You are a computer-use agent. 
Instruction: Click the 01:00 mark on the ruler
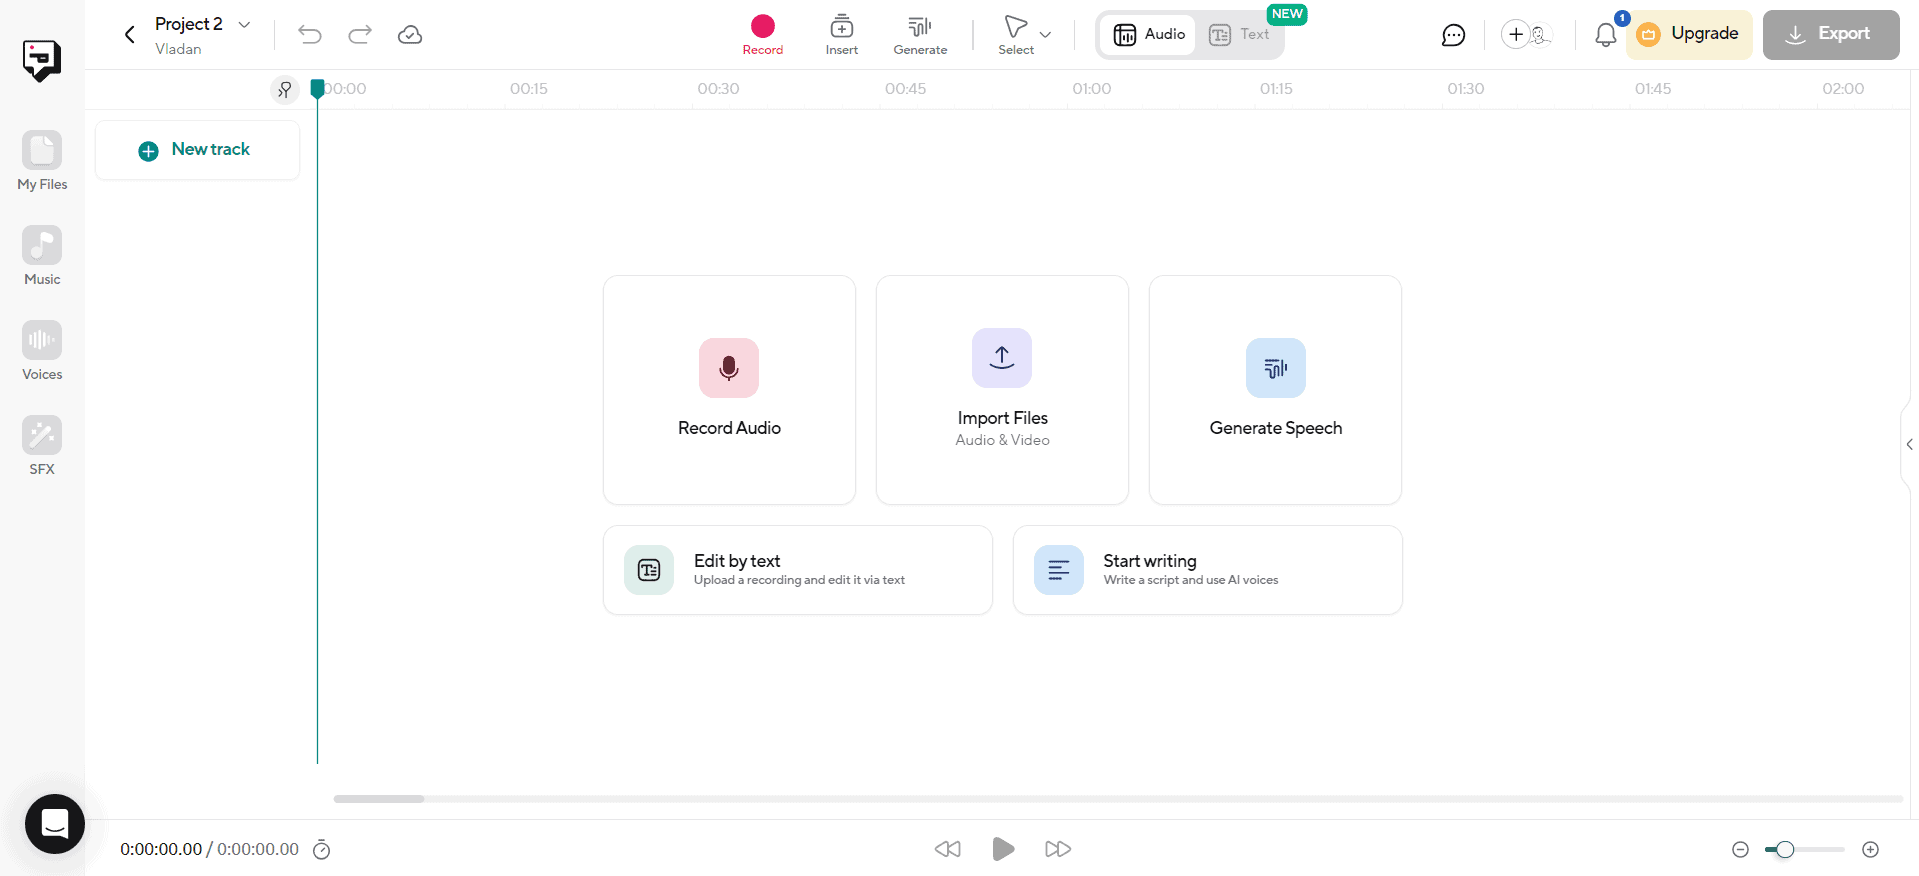pos(1092,89)
